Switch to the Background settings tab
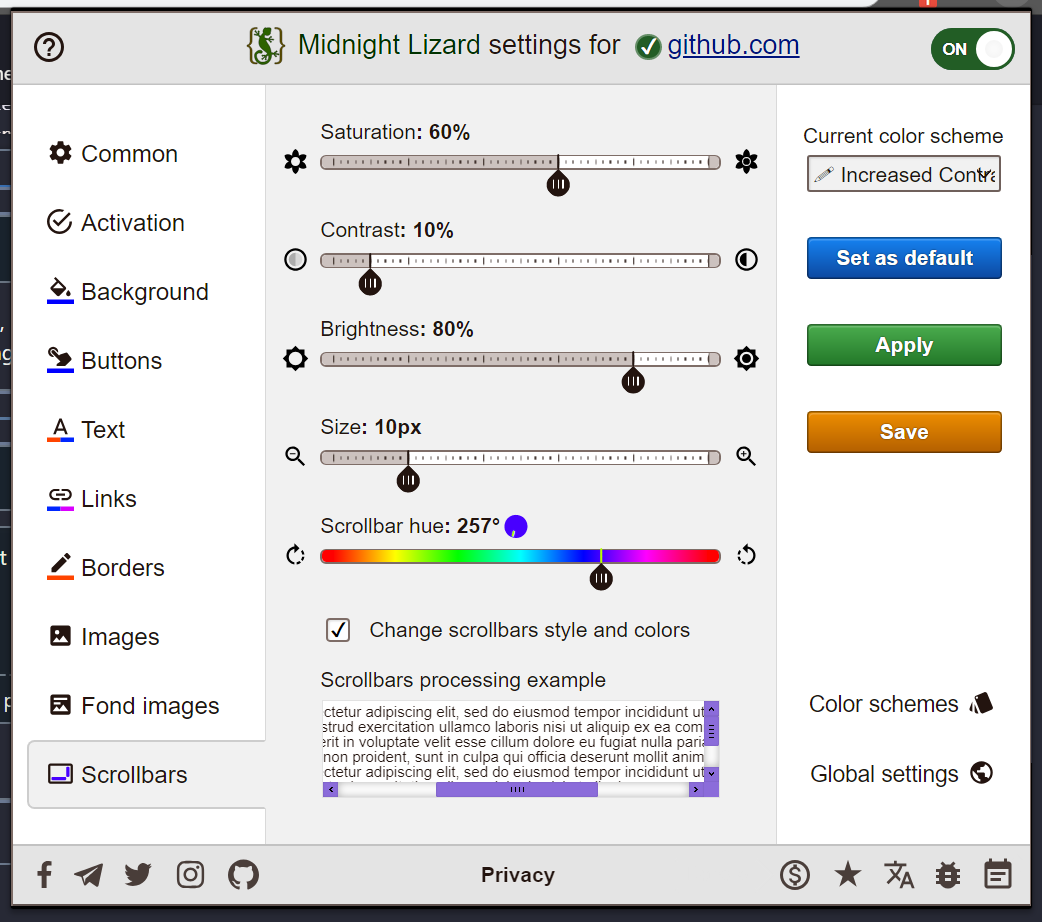This screenshot has height=922, width=1042. (x=147, y=292)
